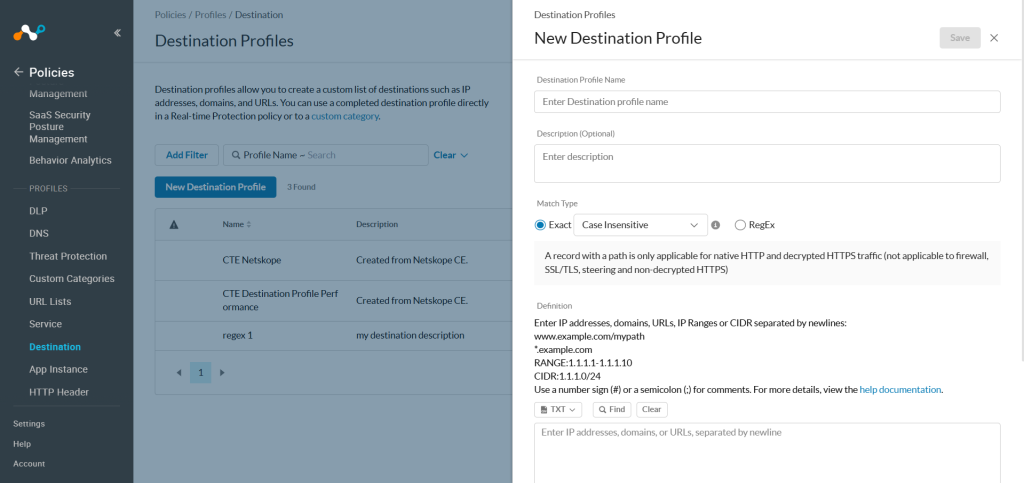Click the Description column header
The width and height of the screenshot is (1024, 483).
click(x=377, y=225)
